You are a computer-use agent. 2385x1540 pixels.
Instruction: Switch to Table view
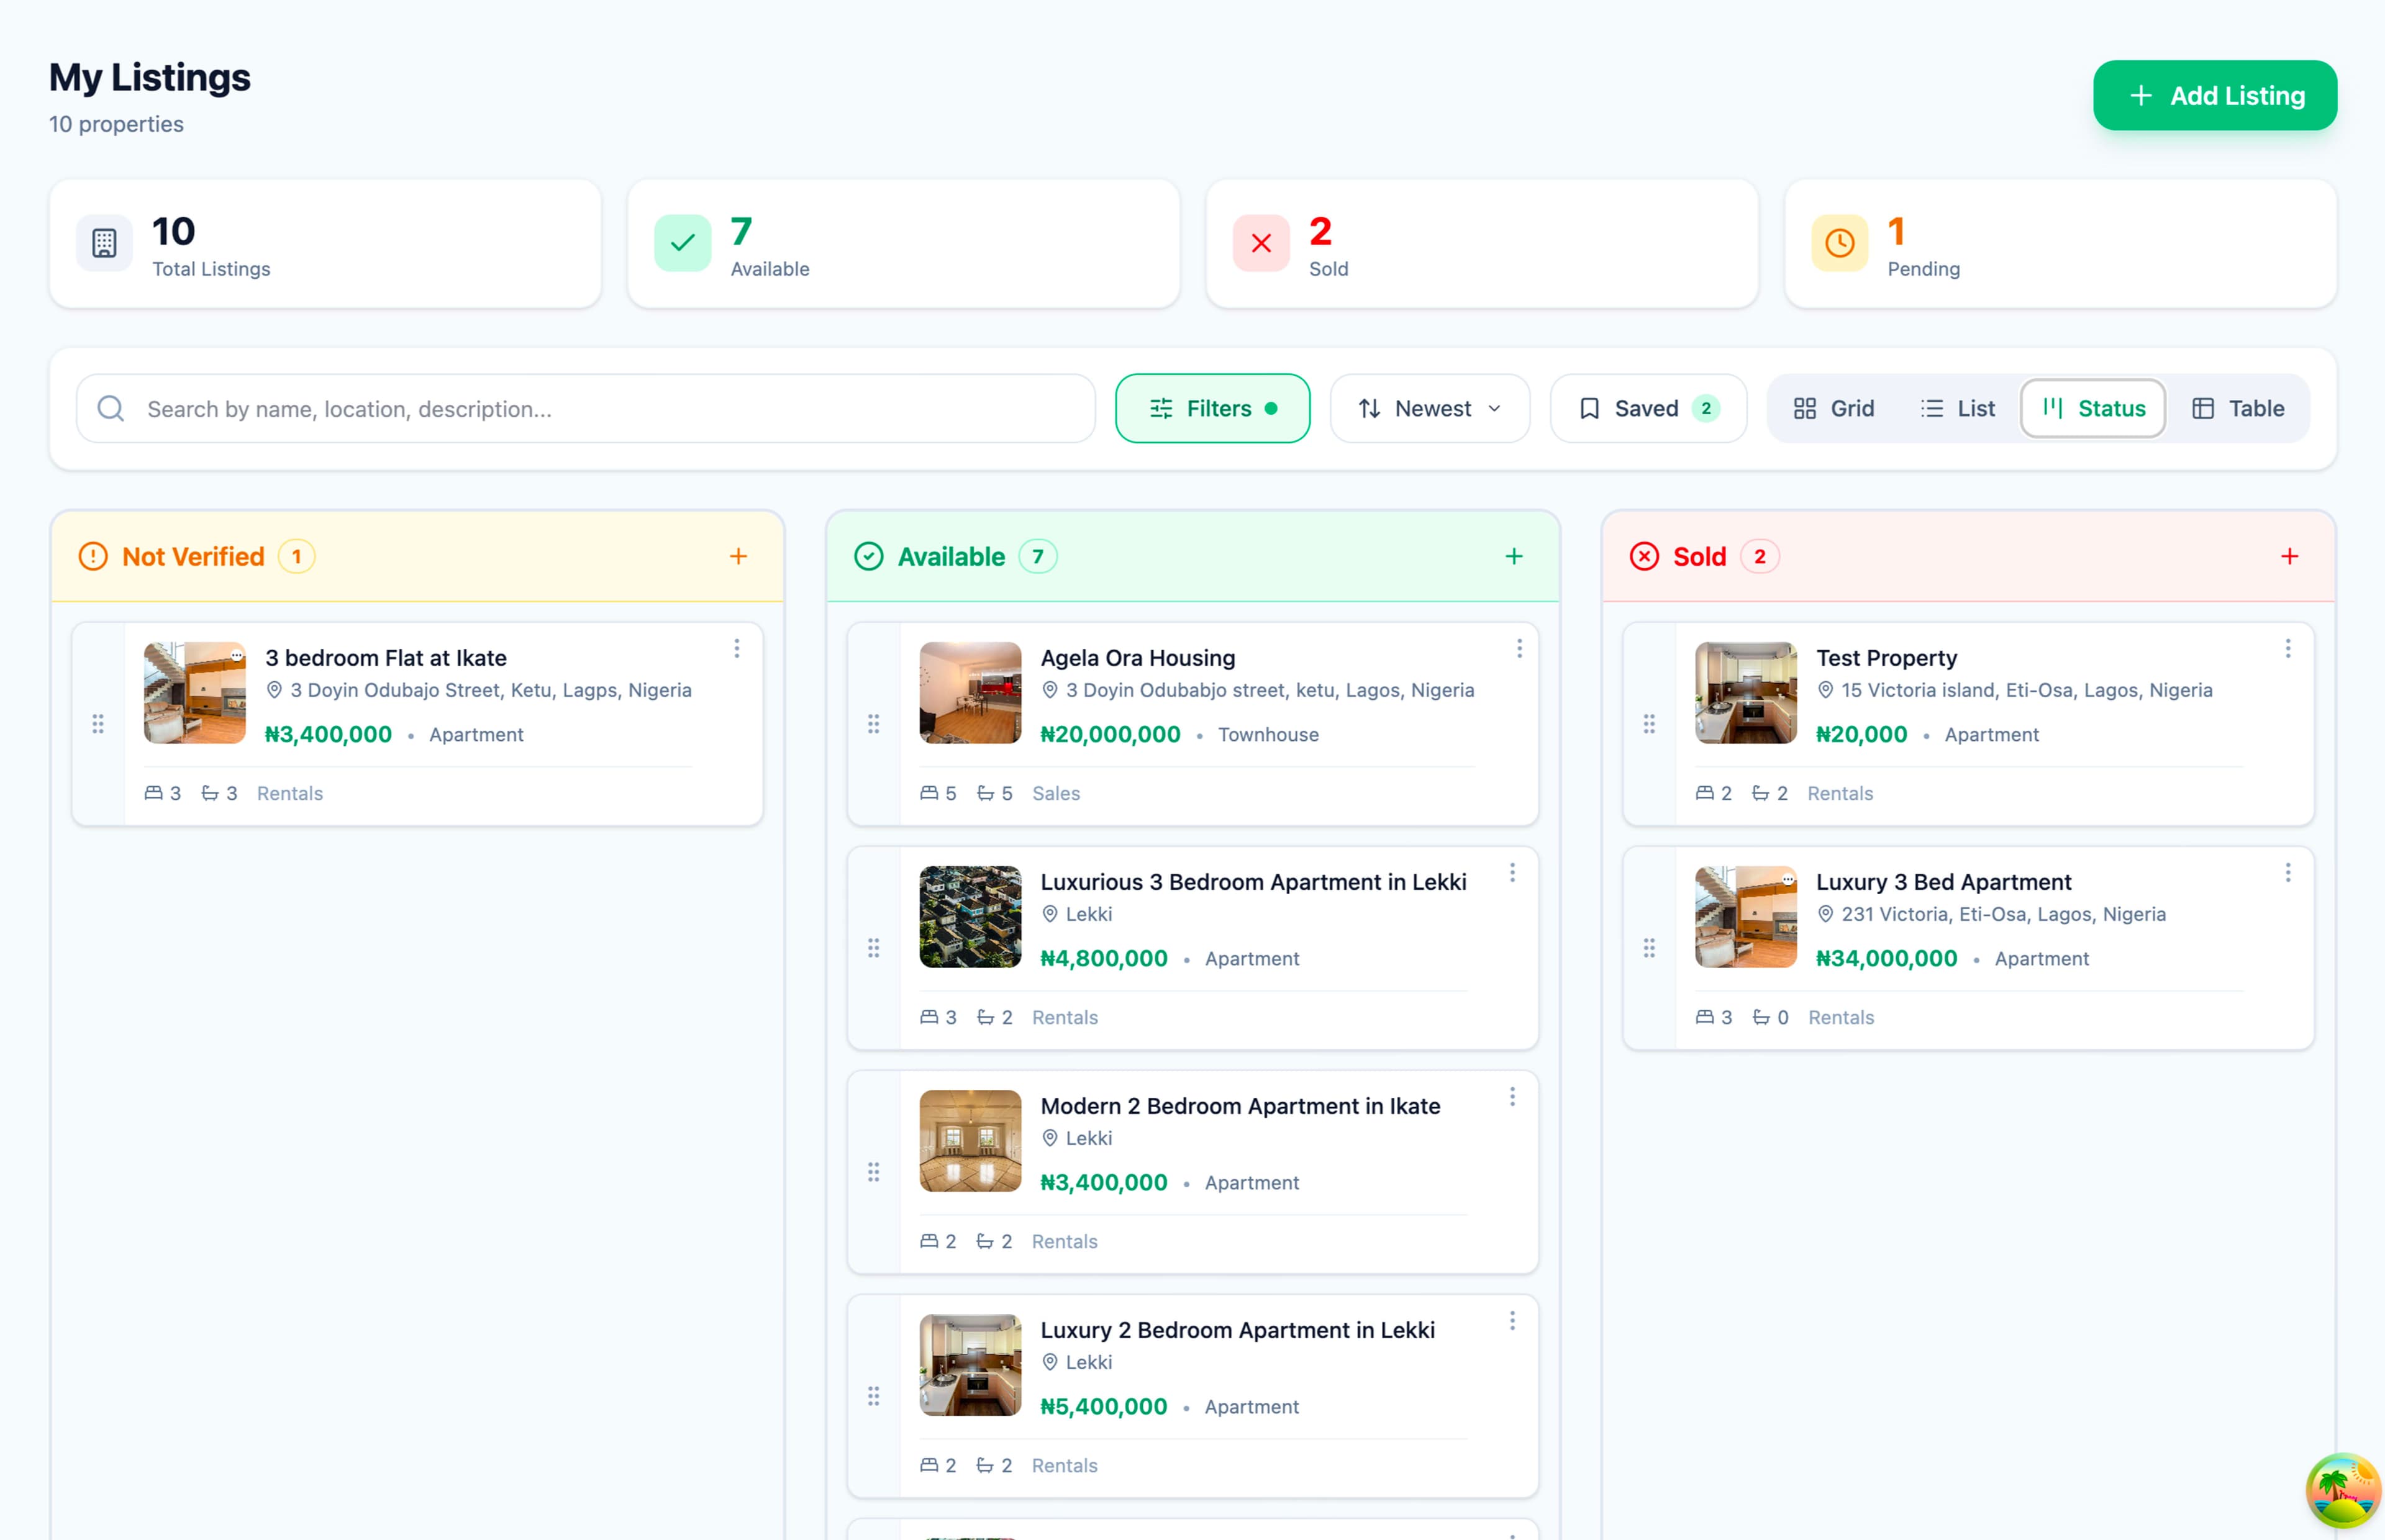tap(2237, 408)
